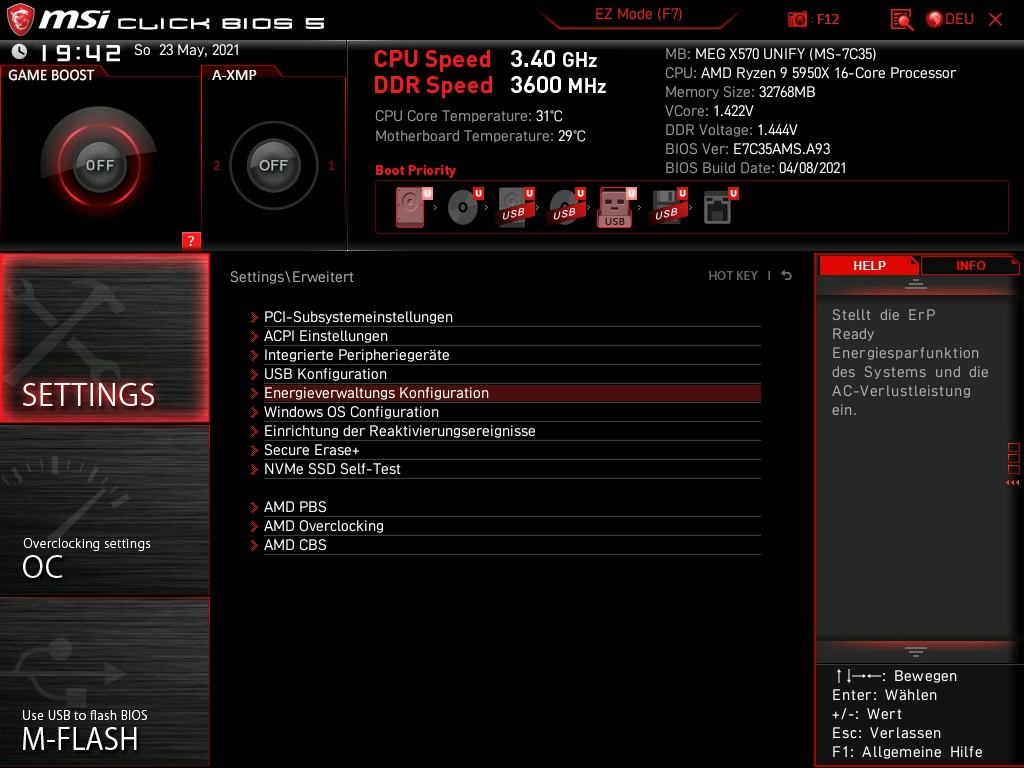The image size is (1024, 768).
Task: Select A-XMP profile 1
Action: pos(331,165)
